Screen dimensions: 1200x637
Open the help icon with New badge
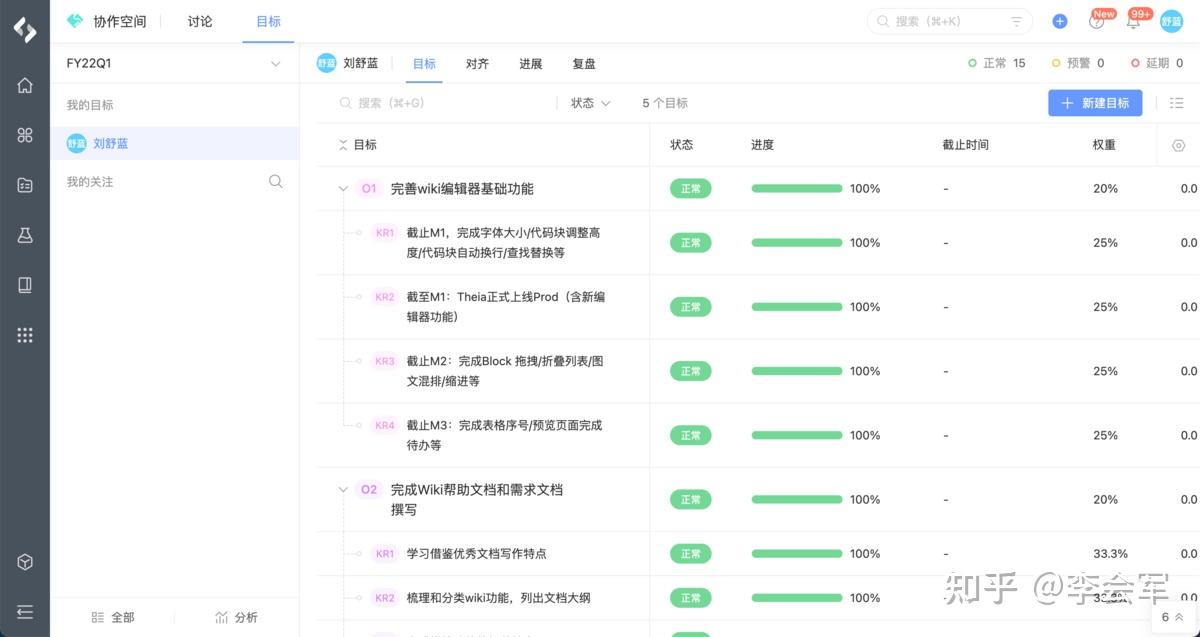[x=1097, y=20]
